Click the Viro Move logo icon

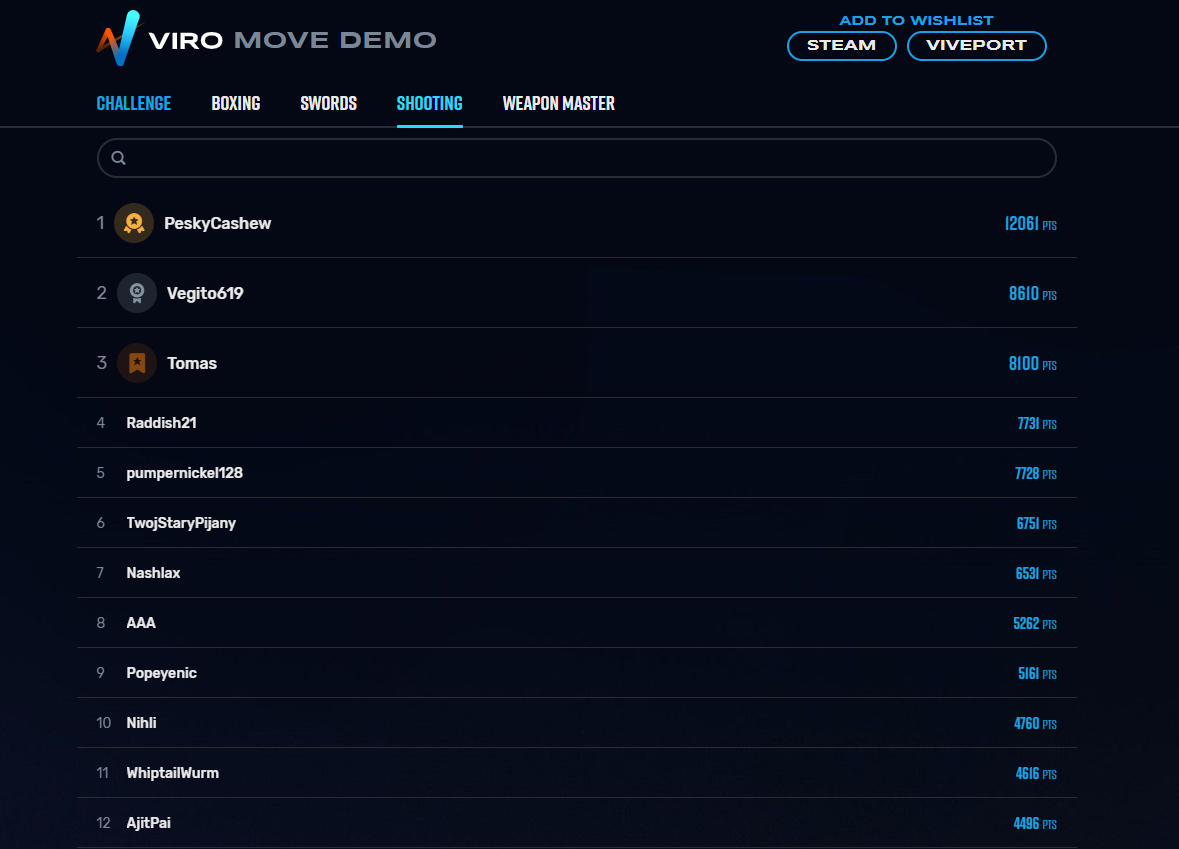pos(119,38)
